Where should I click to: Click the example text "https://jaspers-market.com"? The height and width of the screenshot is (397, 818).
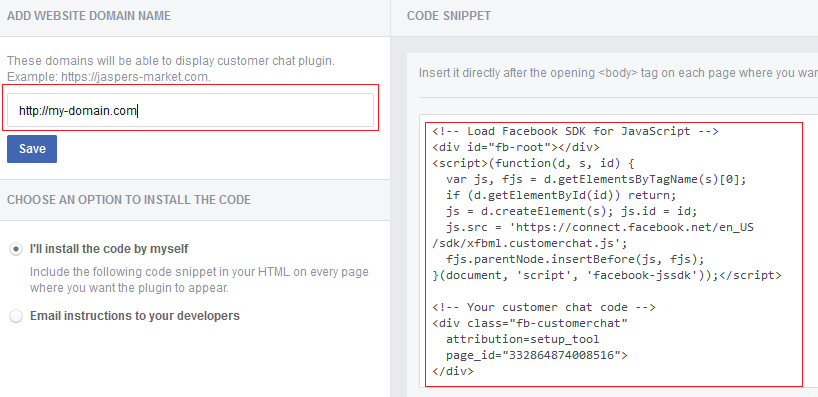pyautogui.click(x=135, y=77)
